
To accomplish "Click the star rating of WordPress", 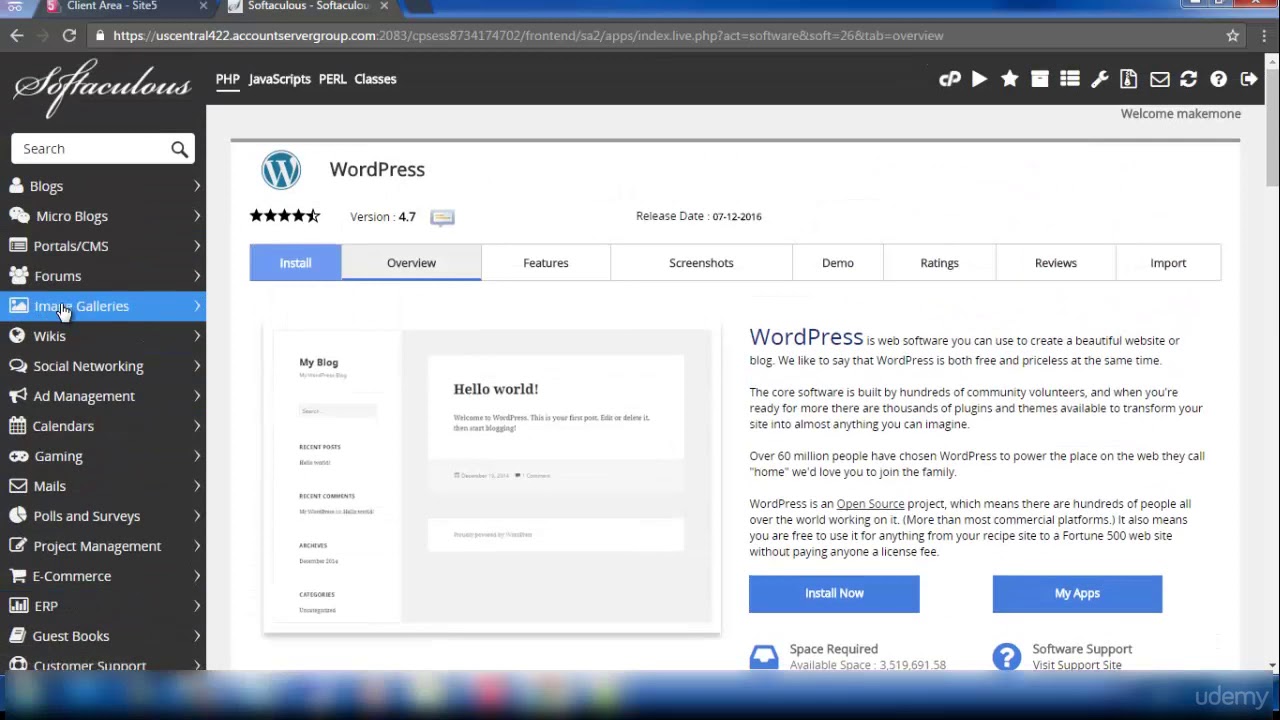I will click(285, 216).
